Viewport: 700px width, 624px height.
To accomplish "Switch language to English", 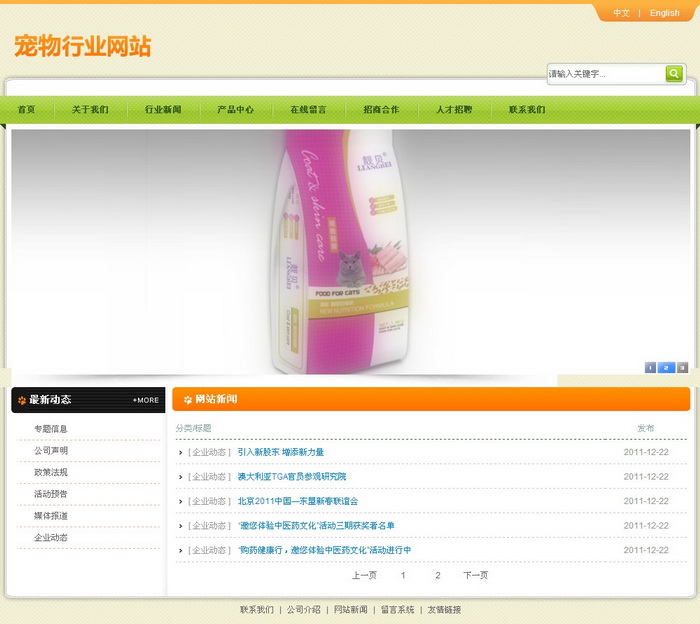I will pyautogui.click(x=664, y=13).
